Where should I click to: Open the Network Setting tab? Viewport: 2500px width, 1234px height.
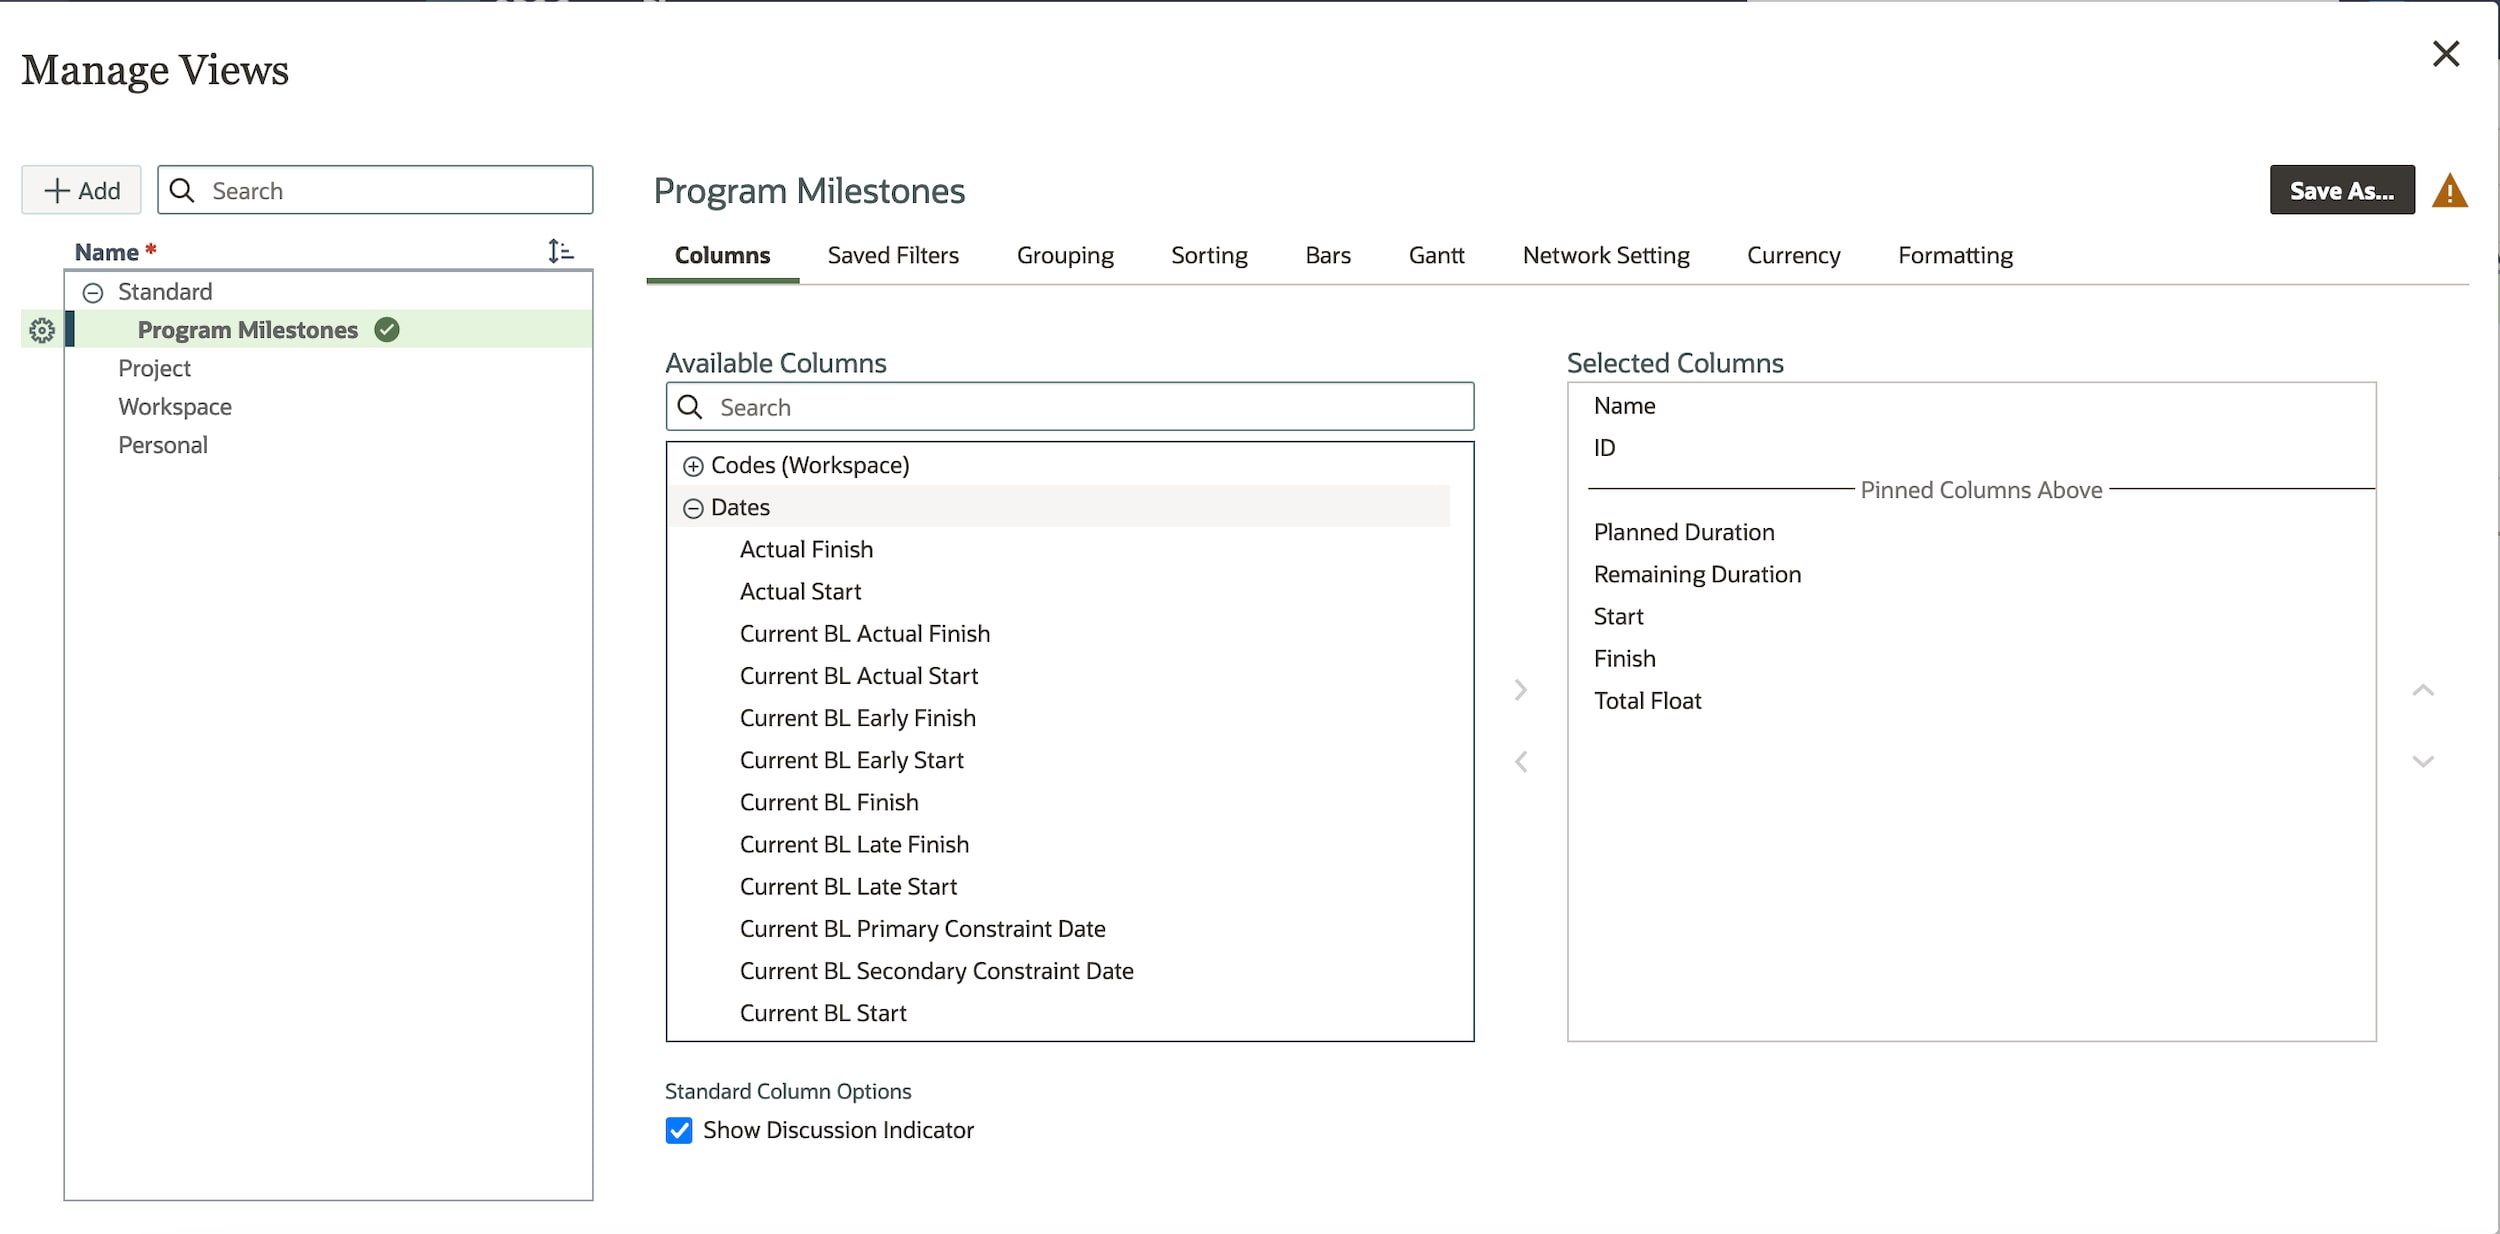[x=1605, y=255]
